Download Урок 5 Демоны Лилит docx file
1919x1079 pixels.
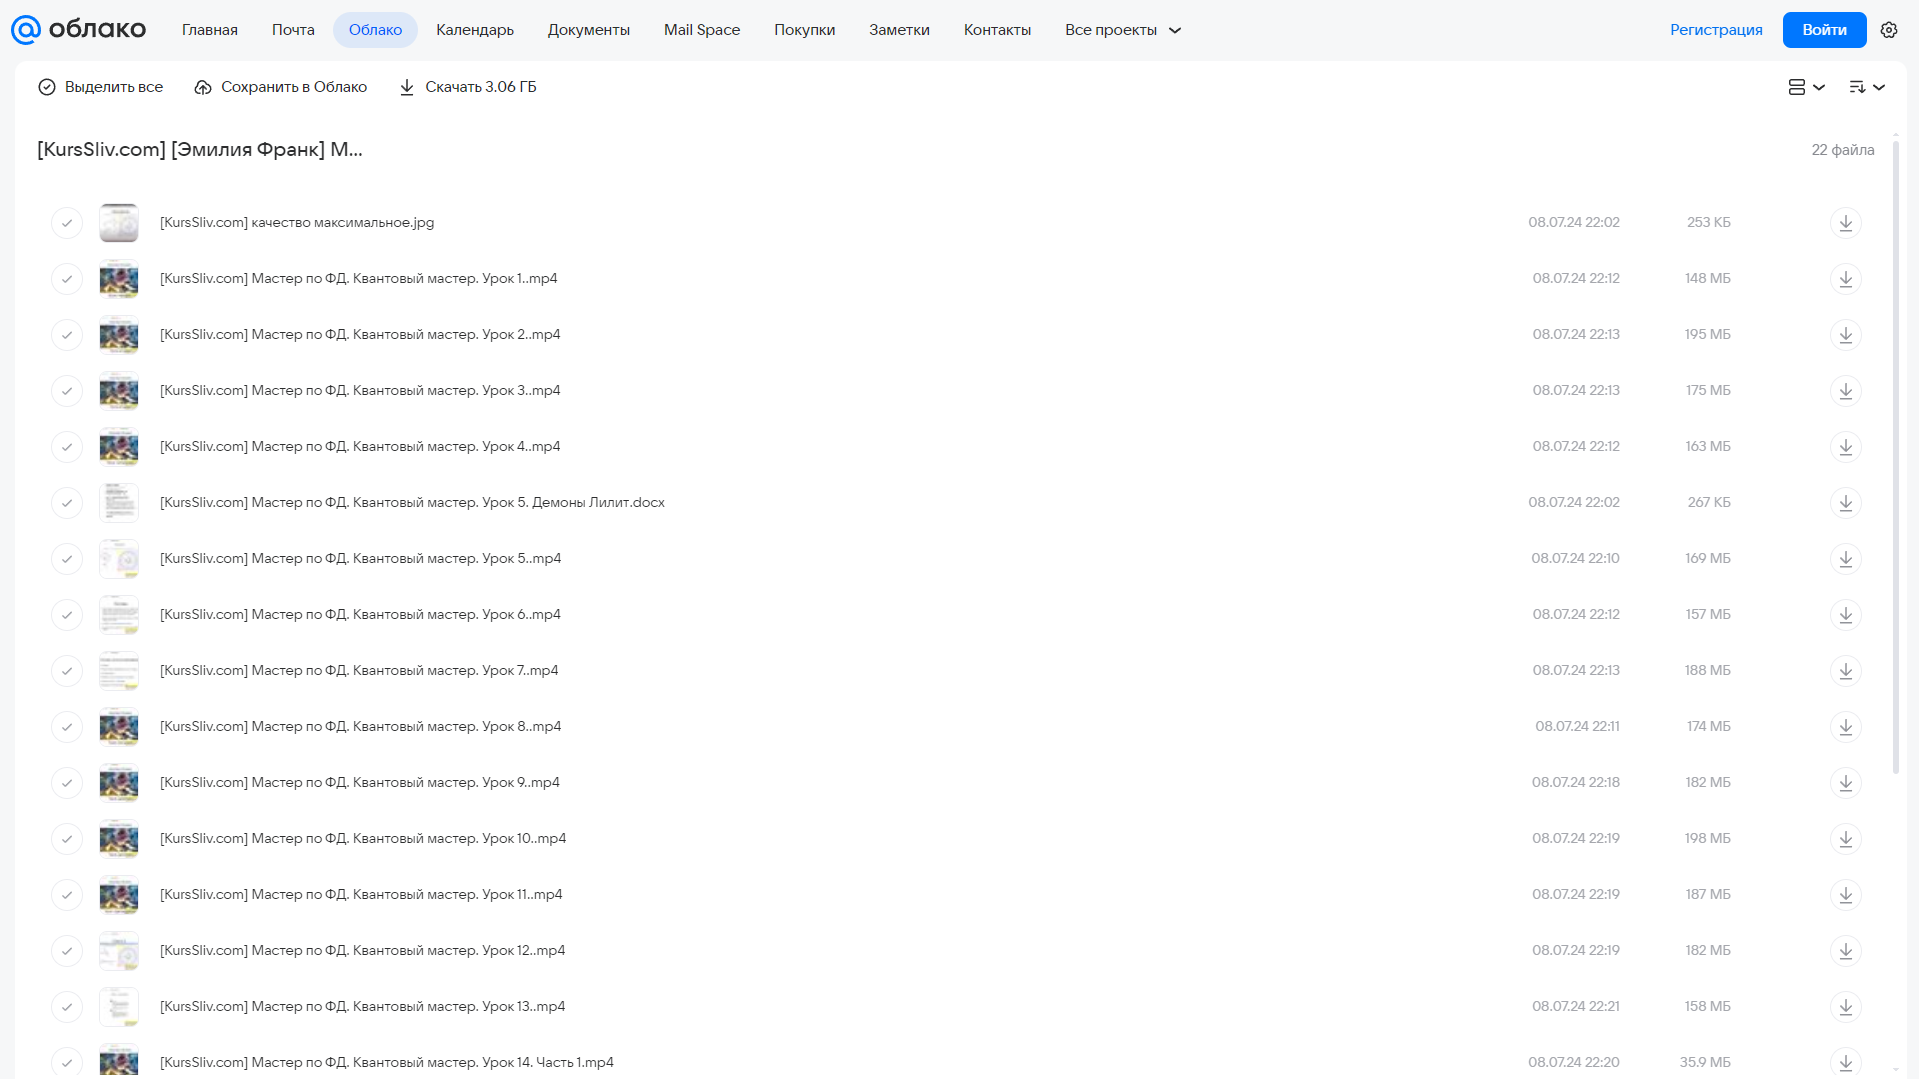1845,503
